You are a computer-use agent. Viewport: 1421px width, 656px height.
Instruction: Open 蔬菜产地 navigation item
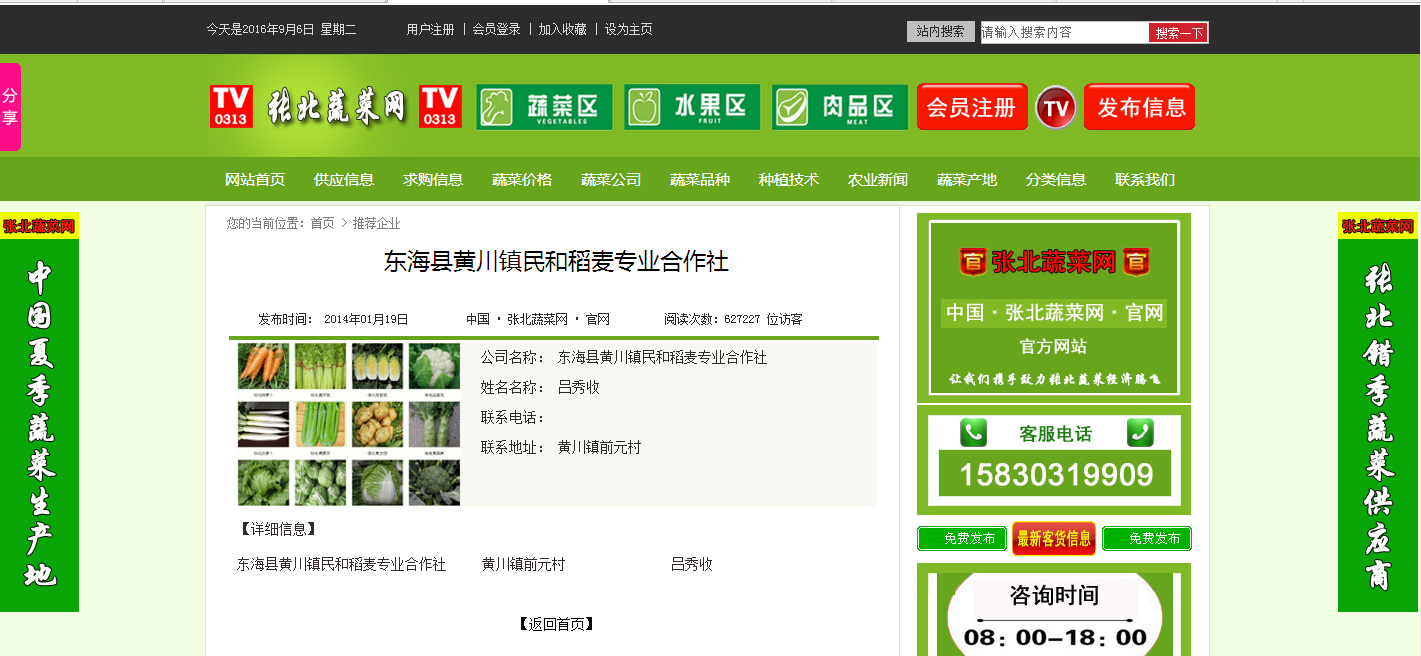point(967,180)
